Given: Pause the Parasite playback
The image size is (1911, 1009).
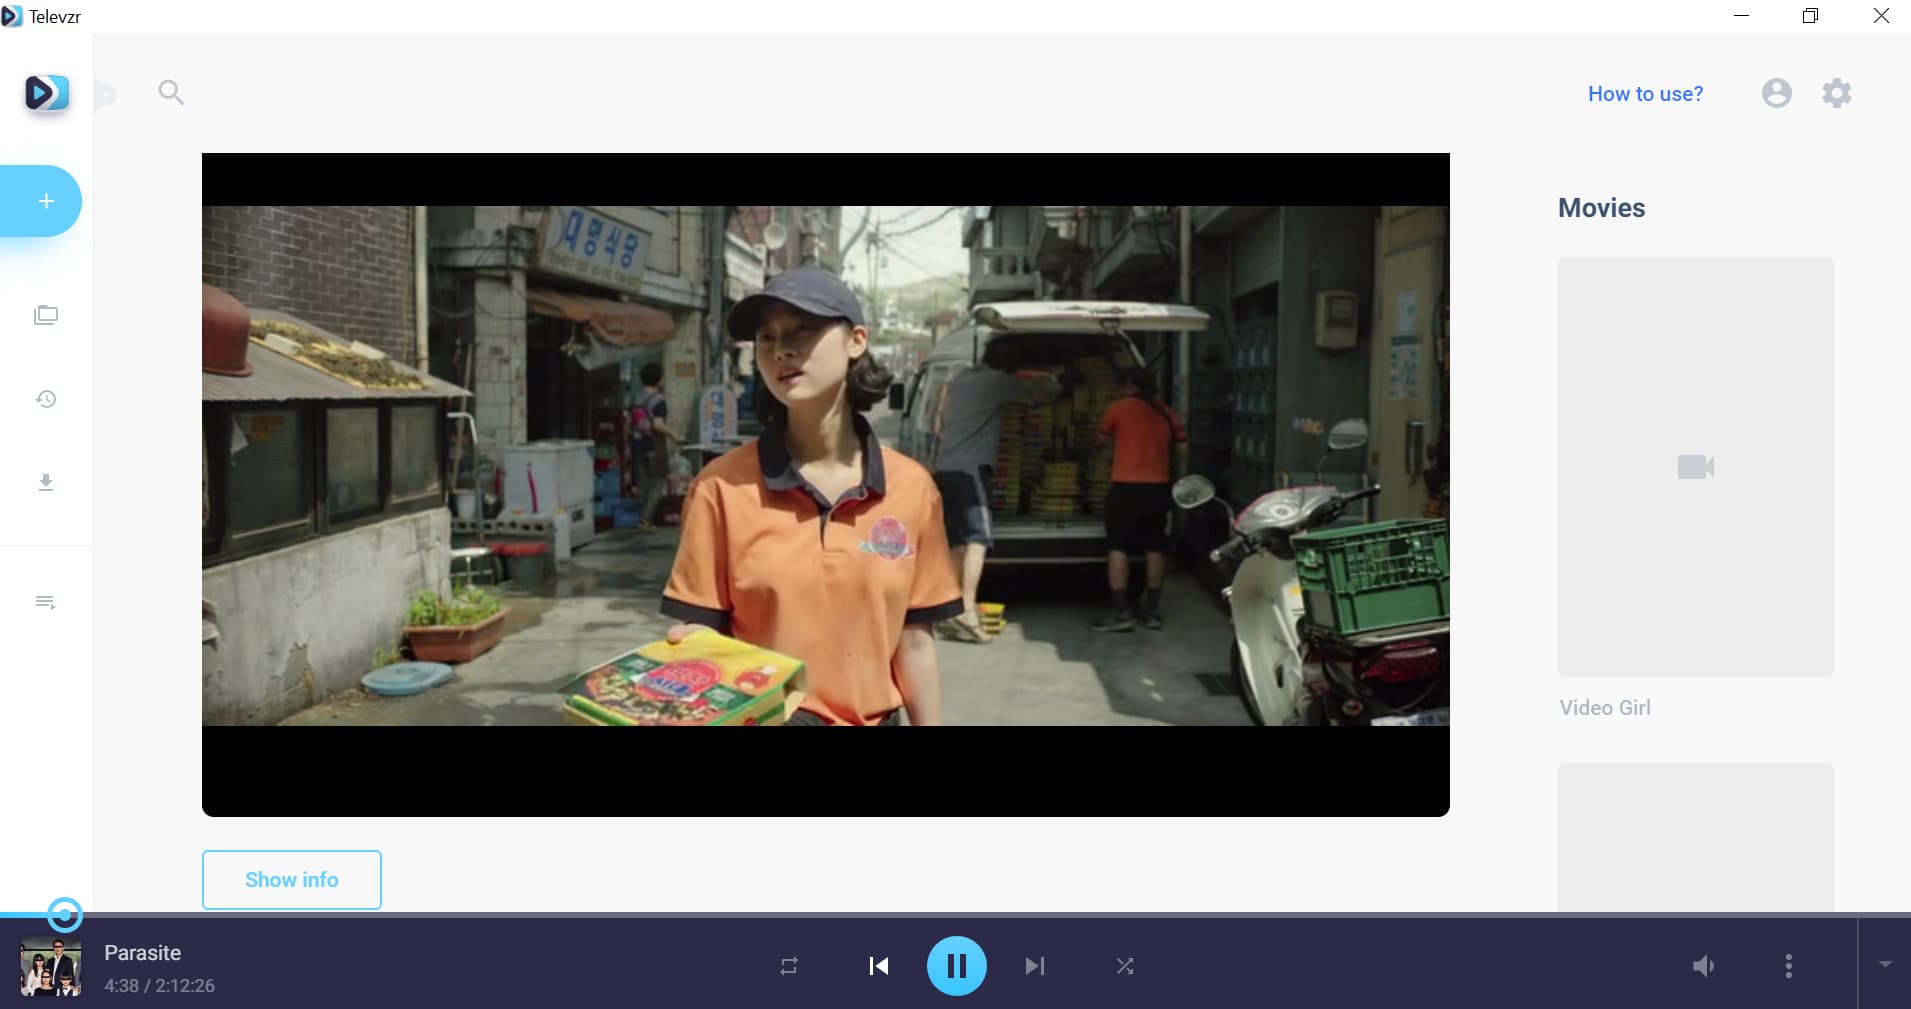Looking at the screenshot, I should pos(957,966).
